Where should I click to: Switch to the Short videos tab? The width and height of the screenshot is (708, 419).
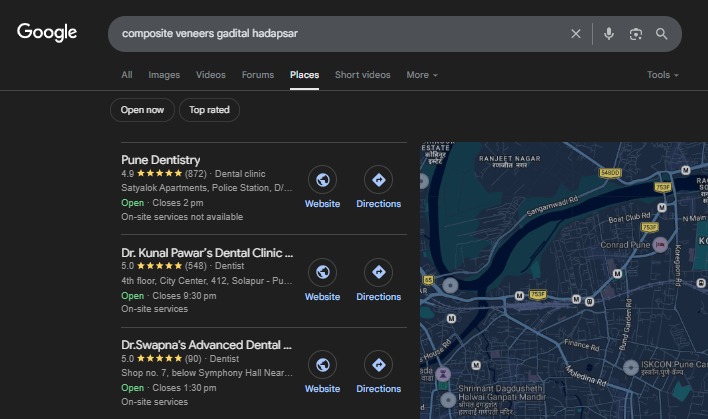click(x=363, y=75)
